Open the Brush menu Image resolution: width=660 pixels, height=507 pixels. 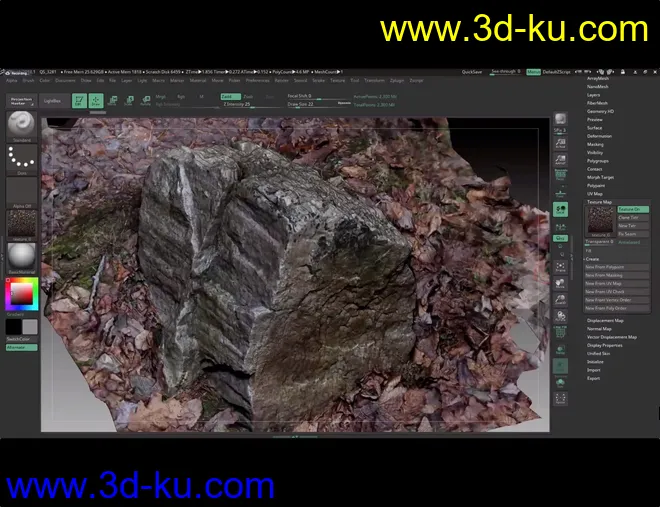click(x=28, y=80)
